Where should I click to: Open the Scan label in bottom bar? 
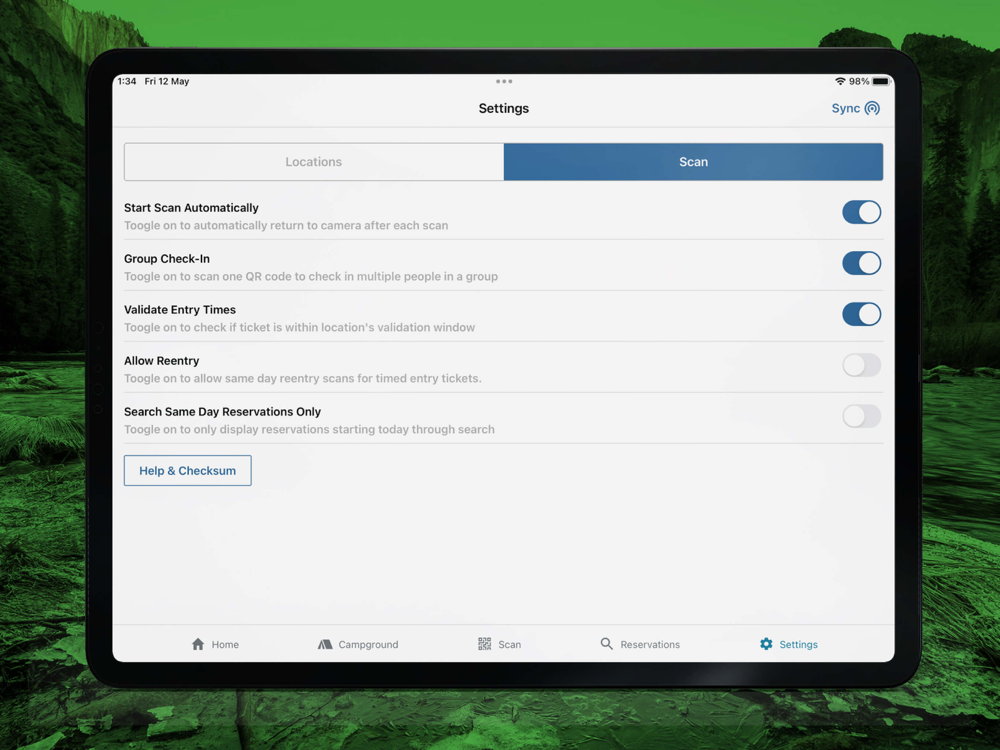[510, 645]
